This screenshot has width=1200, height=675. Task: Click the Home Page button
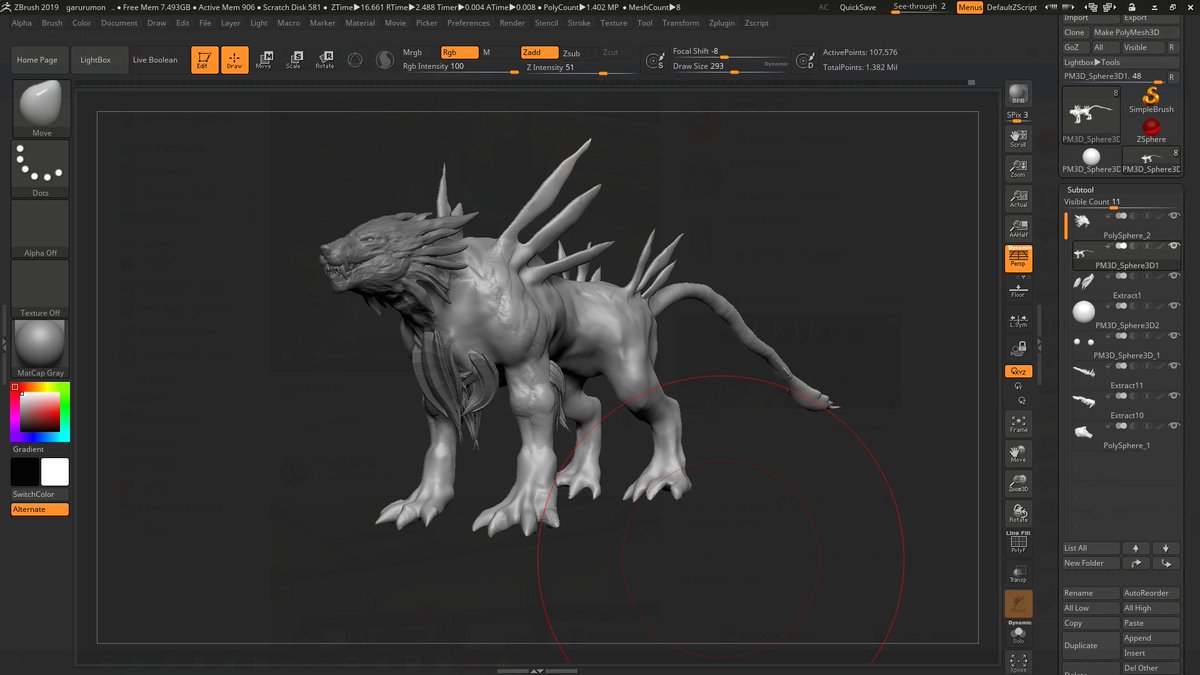tap(37, 60)
